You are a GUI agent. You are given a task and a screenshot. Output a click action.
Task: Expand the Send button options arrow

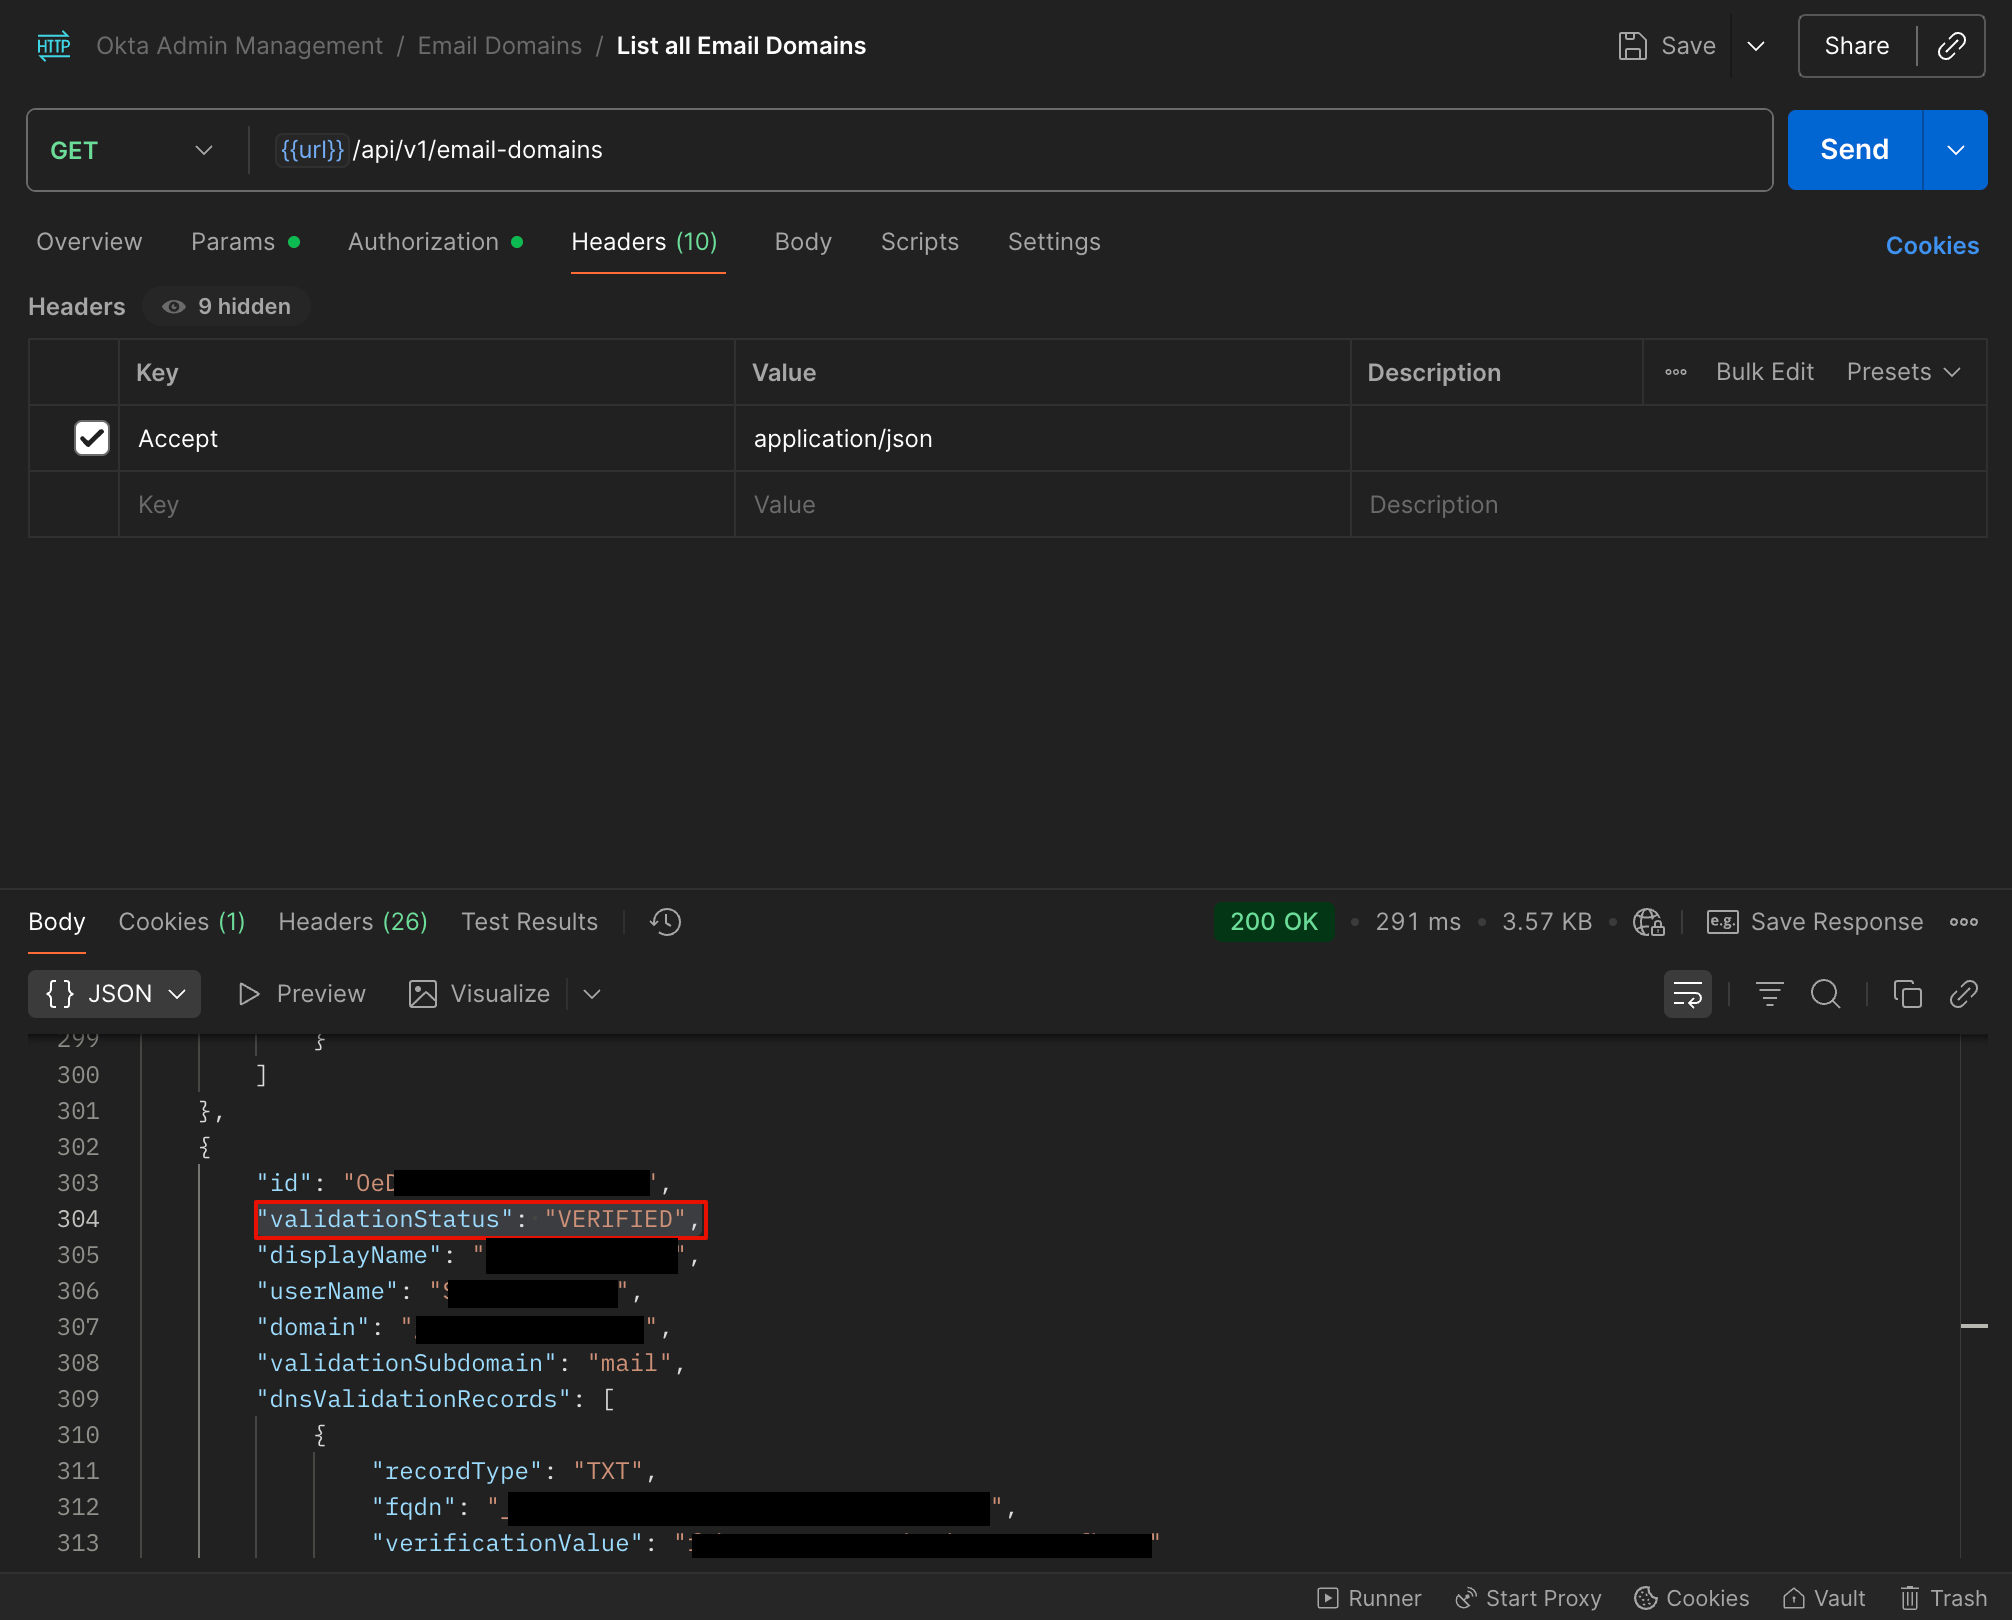(1955, 150)
